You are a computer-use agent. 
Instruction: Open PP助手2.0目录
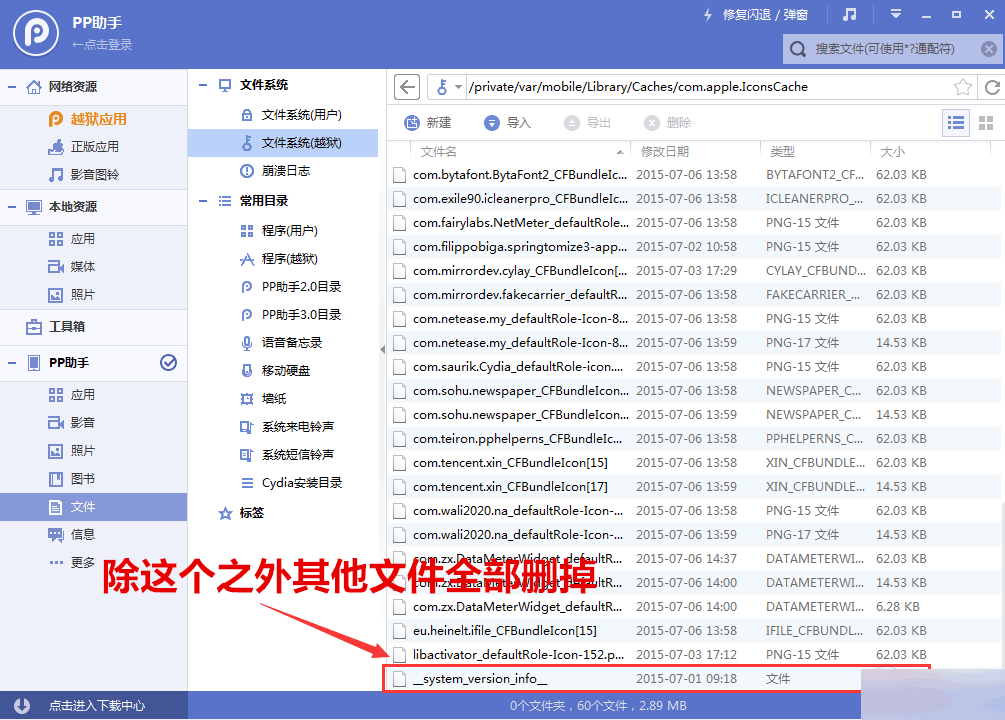[x=290, y=287]
